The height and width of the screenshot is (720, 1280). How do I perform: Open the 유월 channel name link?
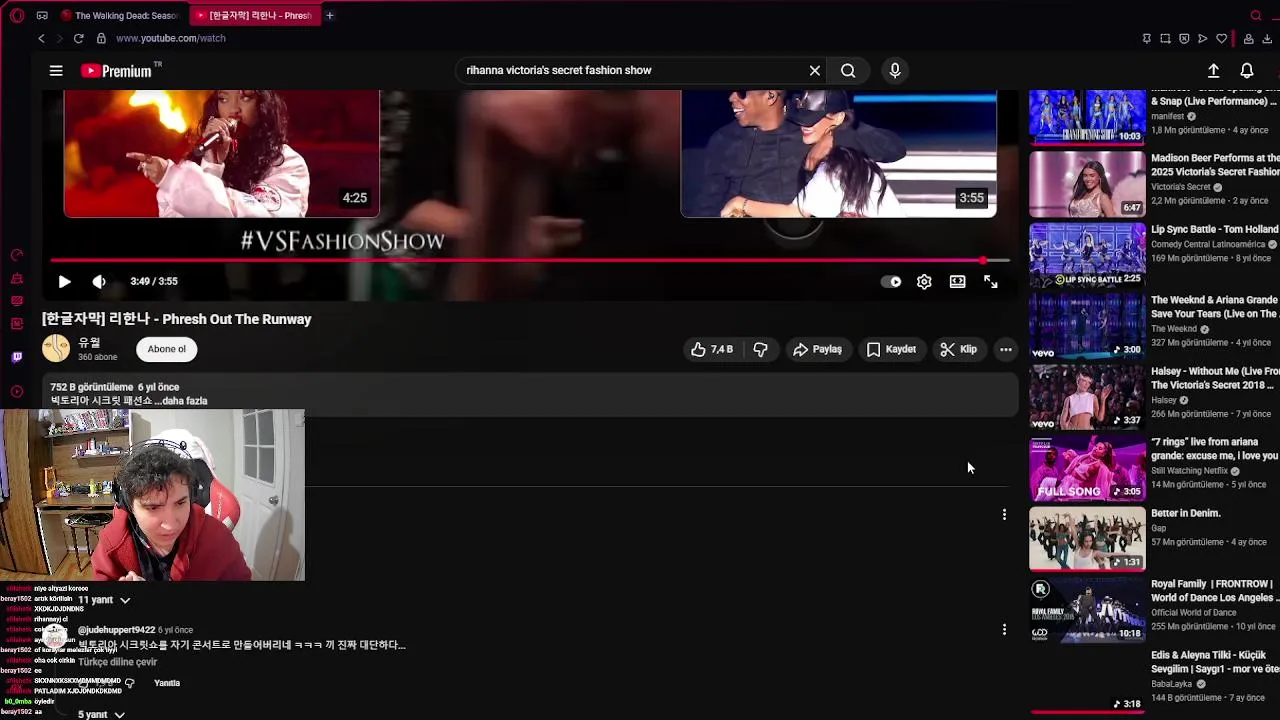[89, 343]
